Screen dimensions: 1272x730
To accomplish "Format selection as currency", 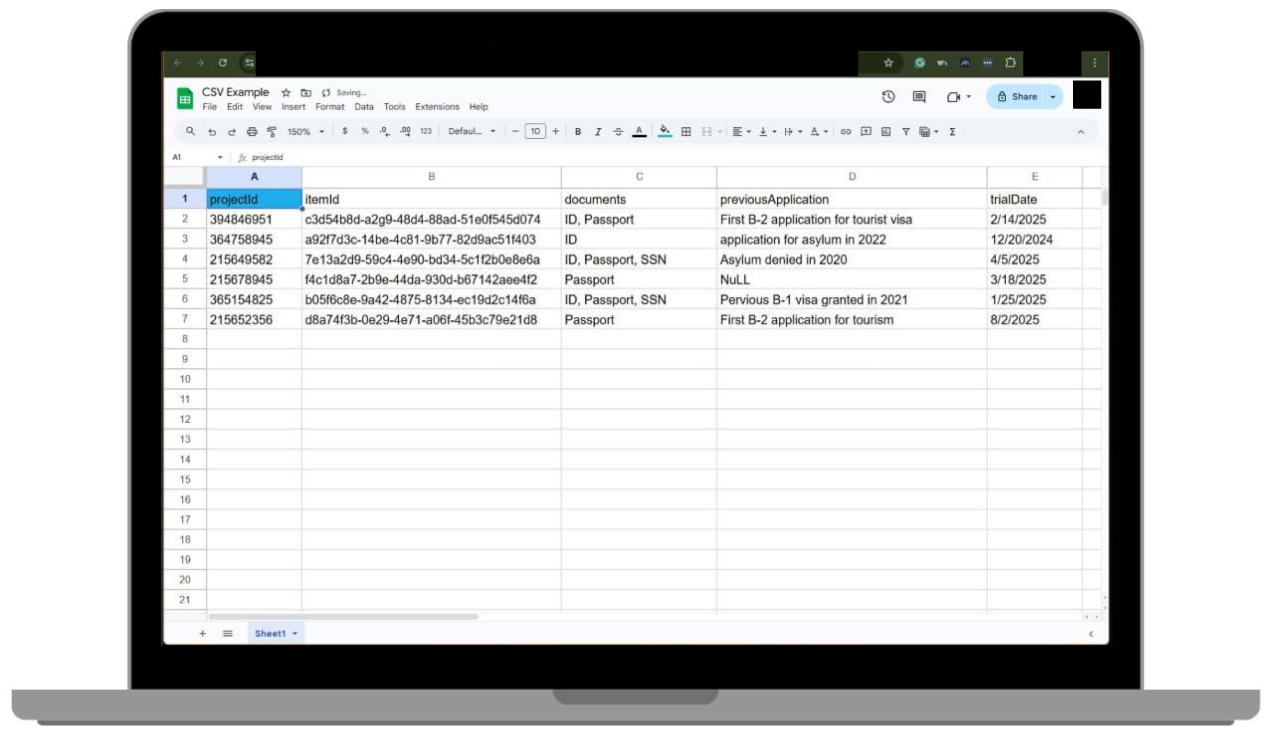I will pyautogui.click(x=344, y=130).
